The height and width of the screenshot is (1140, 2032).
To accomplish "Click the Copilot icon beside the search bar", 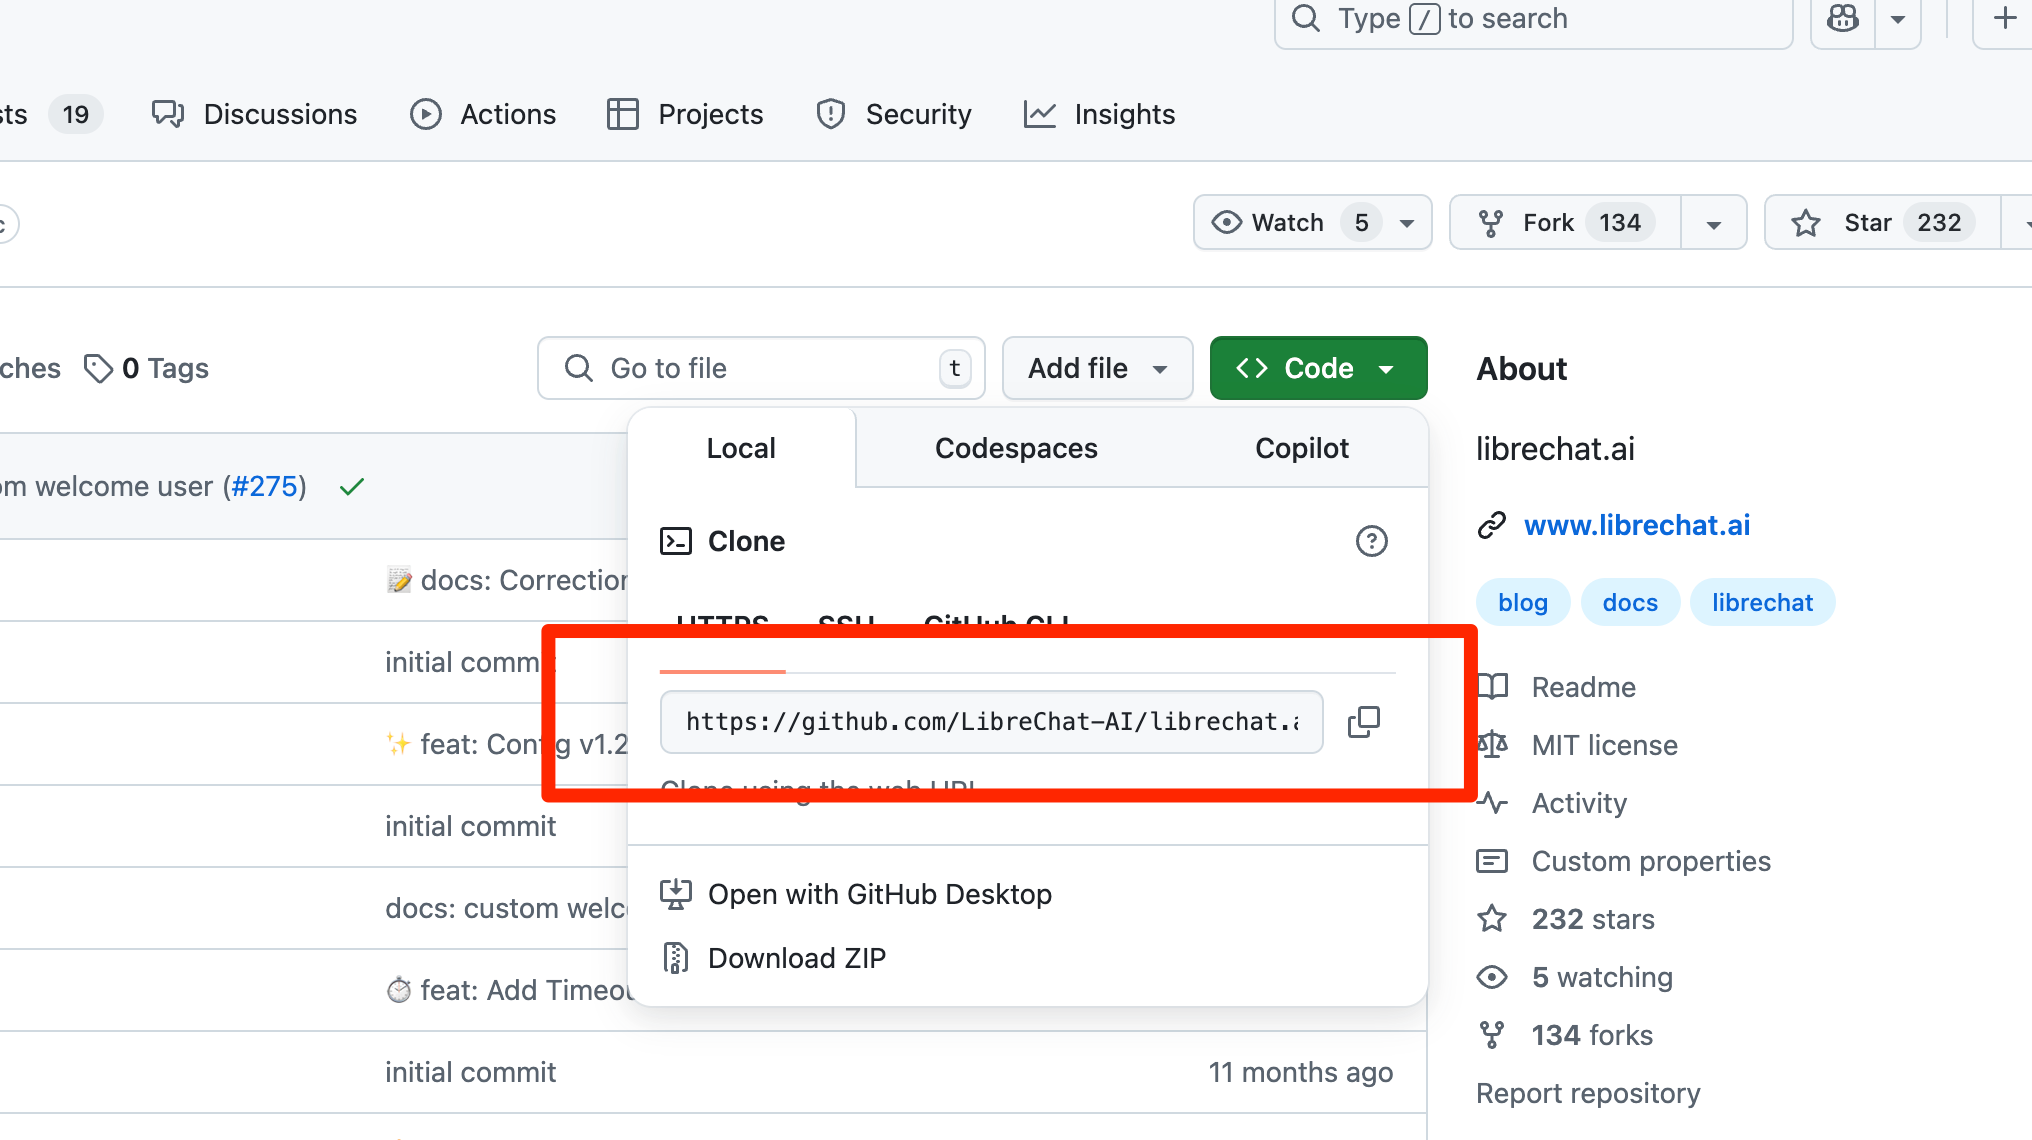I will click(x=1842, y=19).
